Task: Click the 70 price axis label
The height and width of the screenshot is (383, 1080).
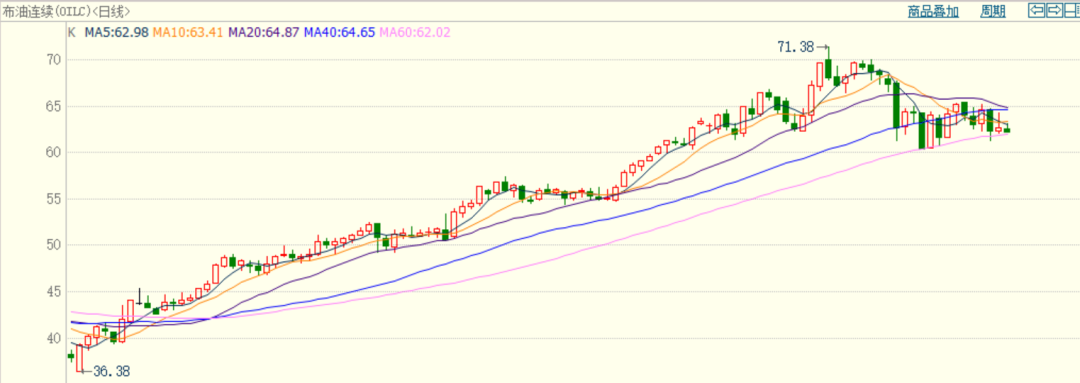Action: pyautogui.click(x=54, y=60)
